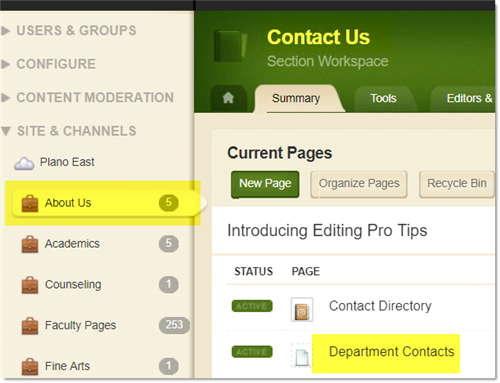
Task: Click the Faculty Pages 253 badge
Action: 174,325
